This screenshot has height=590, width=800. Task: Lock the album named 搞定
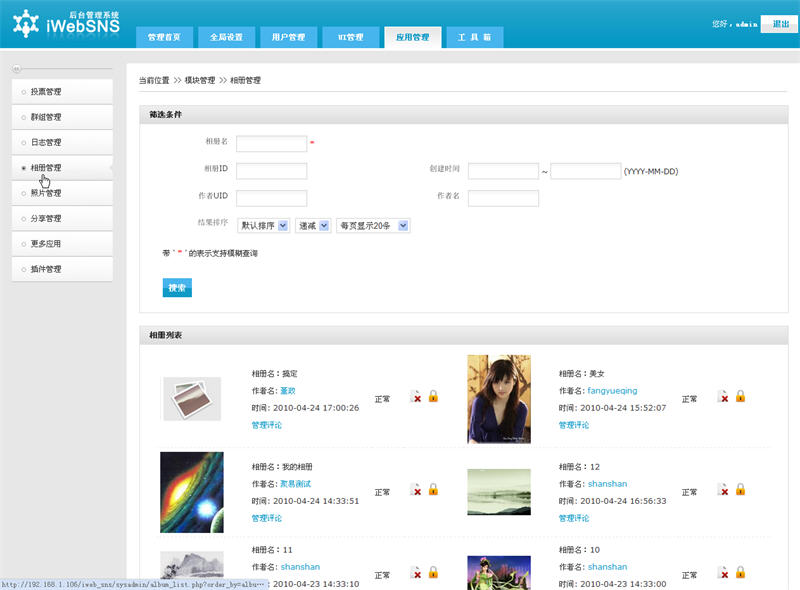(x=433, y=396)
